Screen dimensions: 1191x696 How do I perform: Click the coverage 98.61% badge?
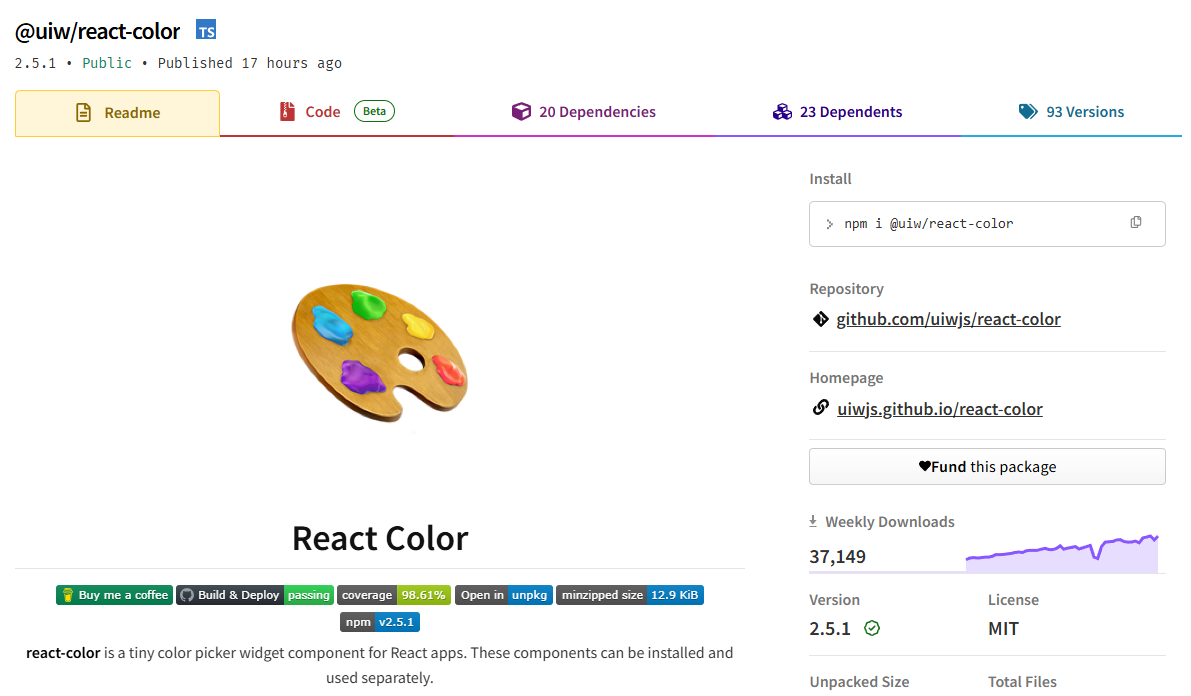click(393, 594)
